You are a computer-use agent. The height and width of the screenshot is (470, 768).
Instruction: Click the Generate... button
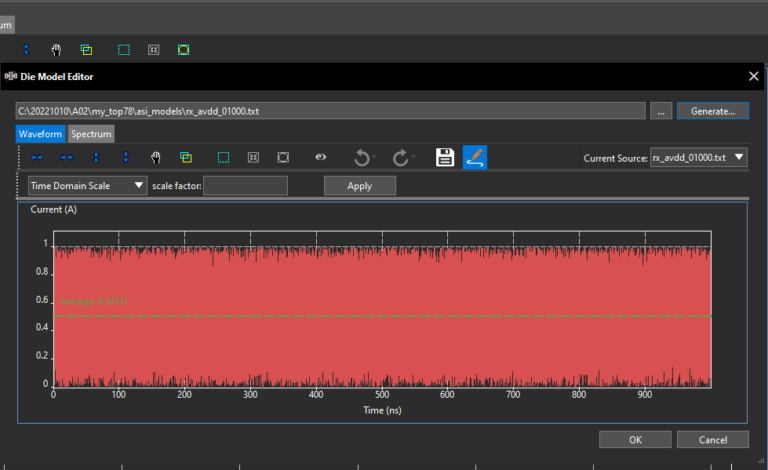(x=712, y=111)
